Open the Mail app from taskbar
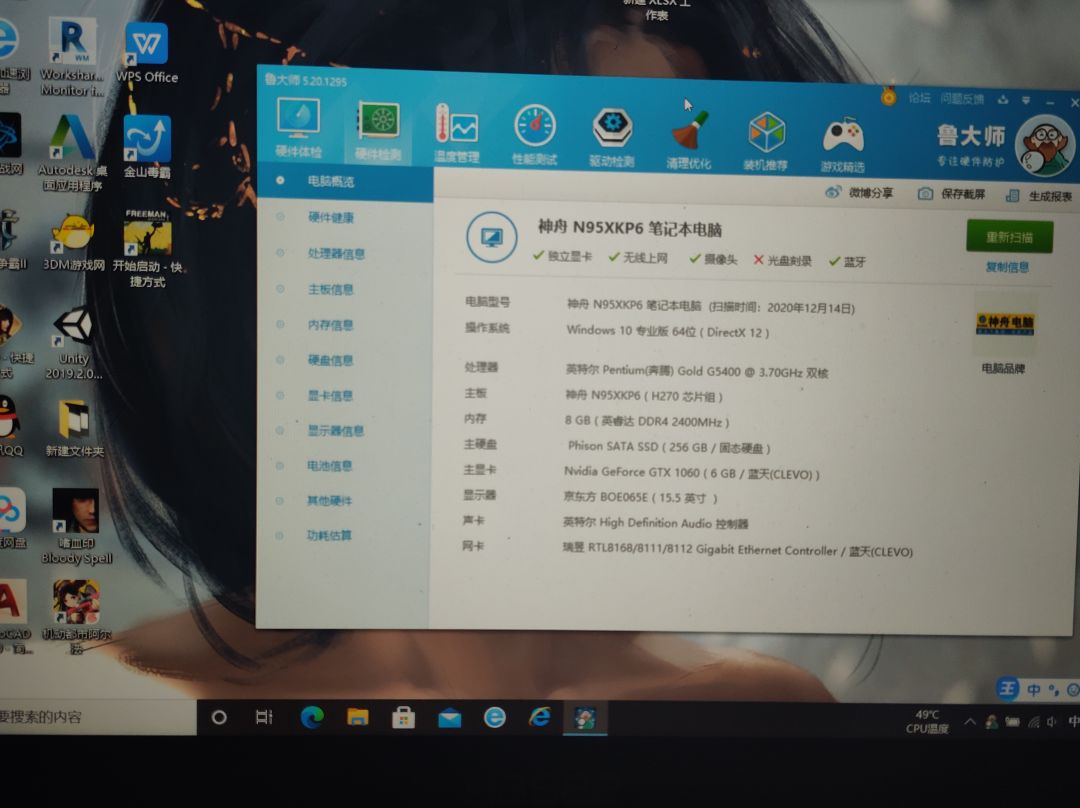 coord(449,718)
